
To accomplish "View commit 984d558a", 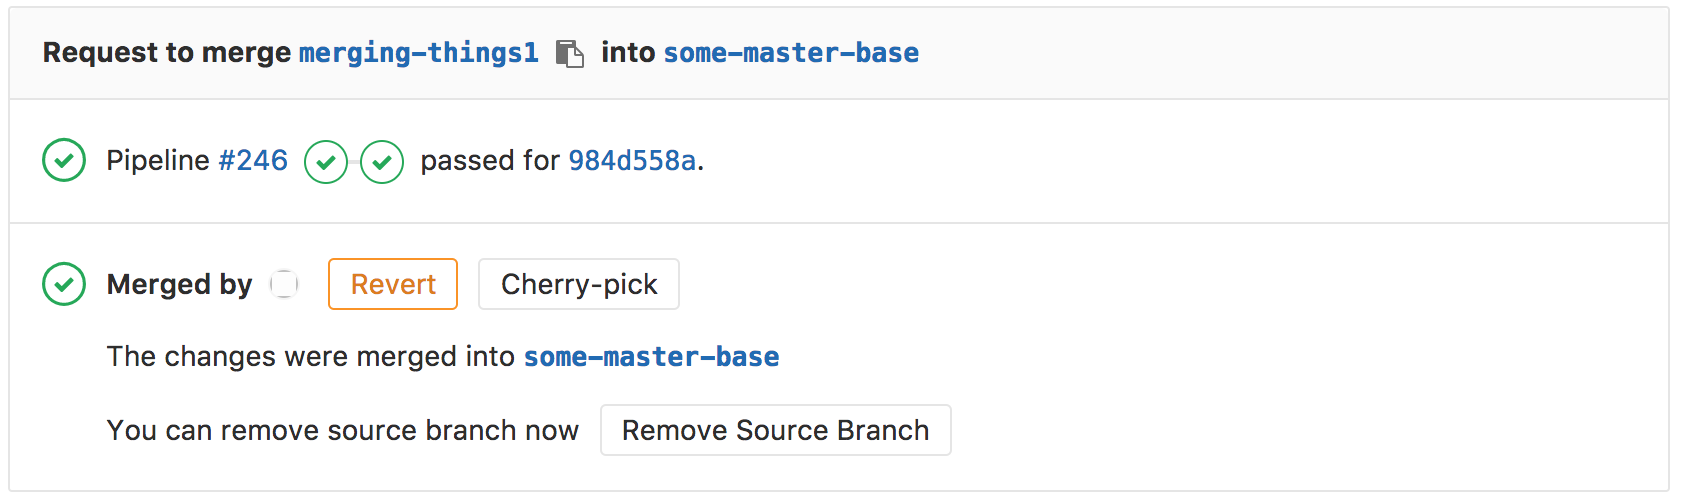I will (x=632, y=161).
